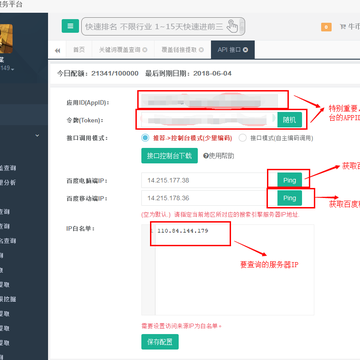Screen dimensions: 360x360
Task: Click Ping button for 百度电脑端IP
Action: click(289, 180)
